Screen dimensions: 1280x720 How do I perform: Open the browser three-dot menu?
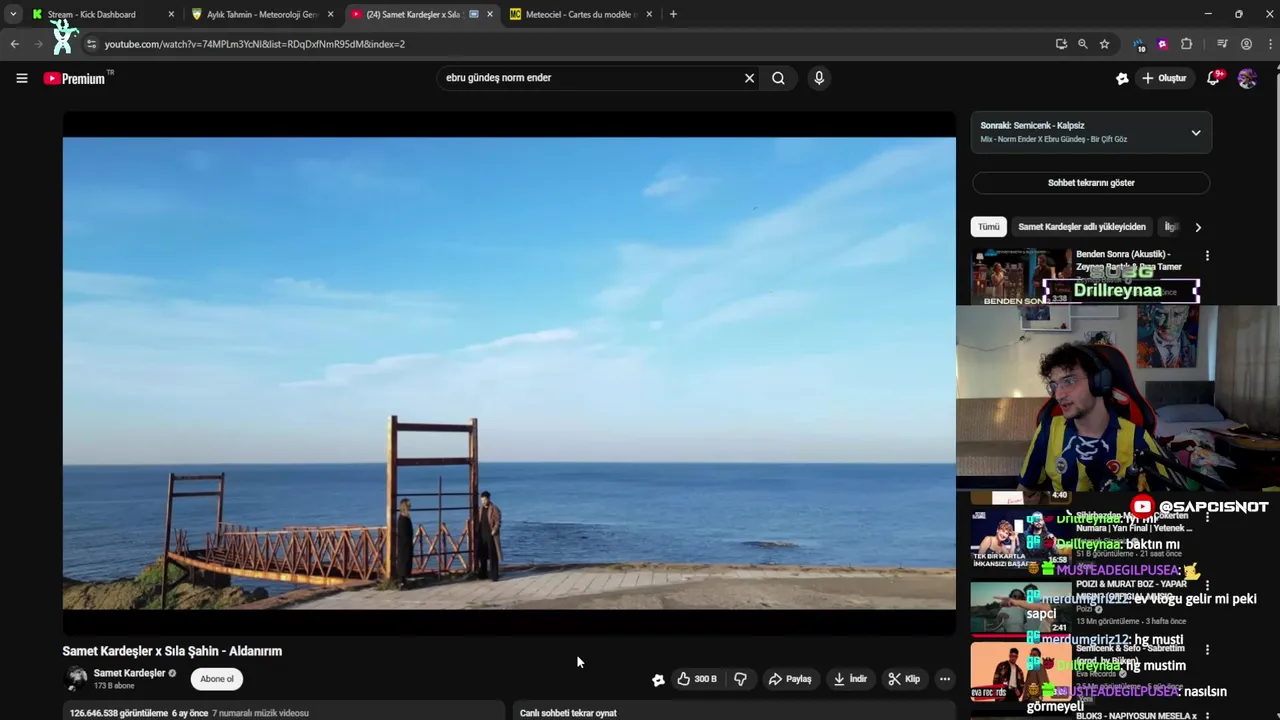click(1270, 44)
